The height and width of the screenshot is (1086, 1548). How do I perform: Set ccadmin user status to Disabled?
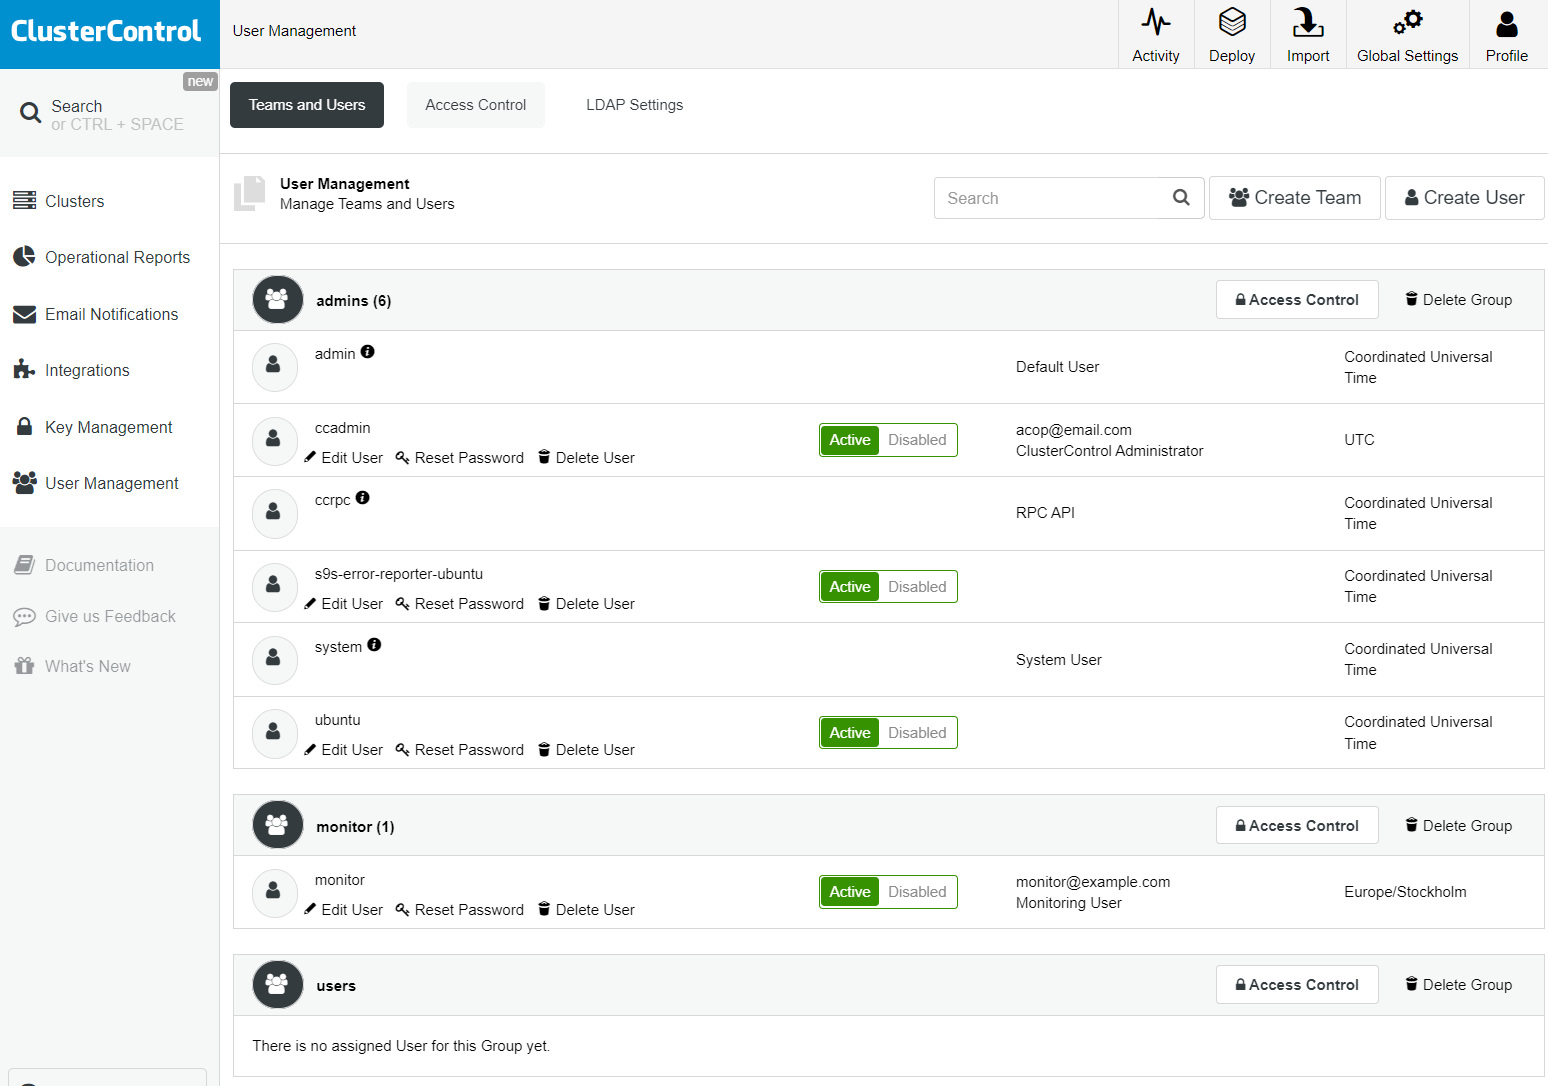(x=916, y=440)
